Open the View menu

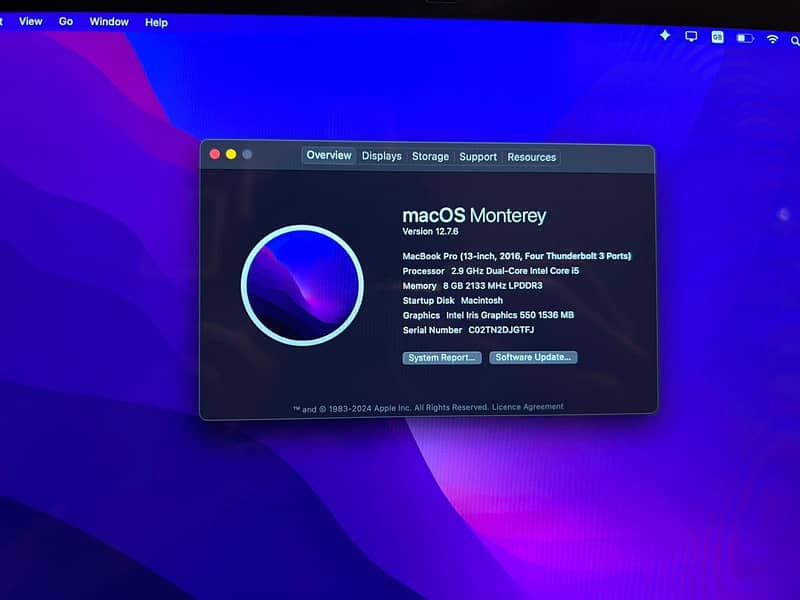[x=31, y=21]
